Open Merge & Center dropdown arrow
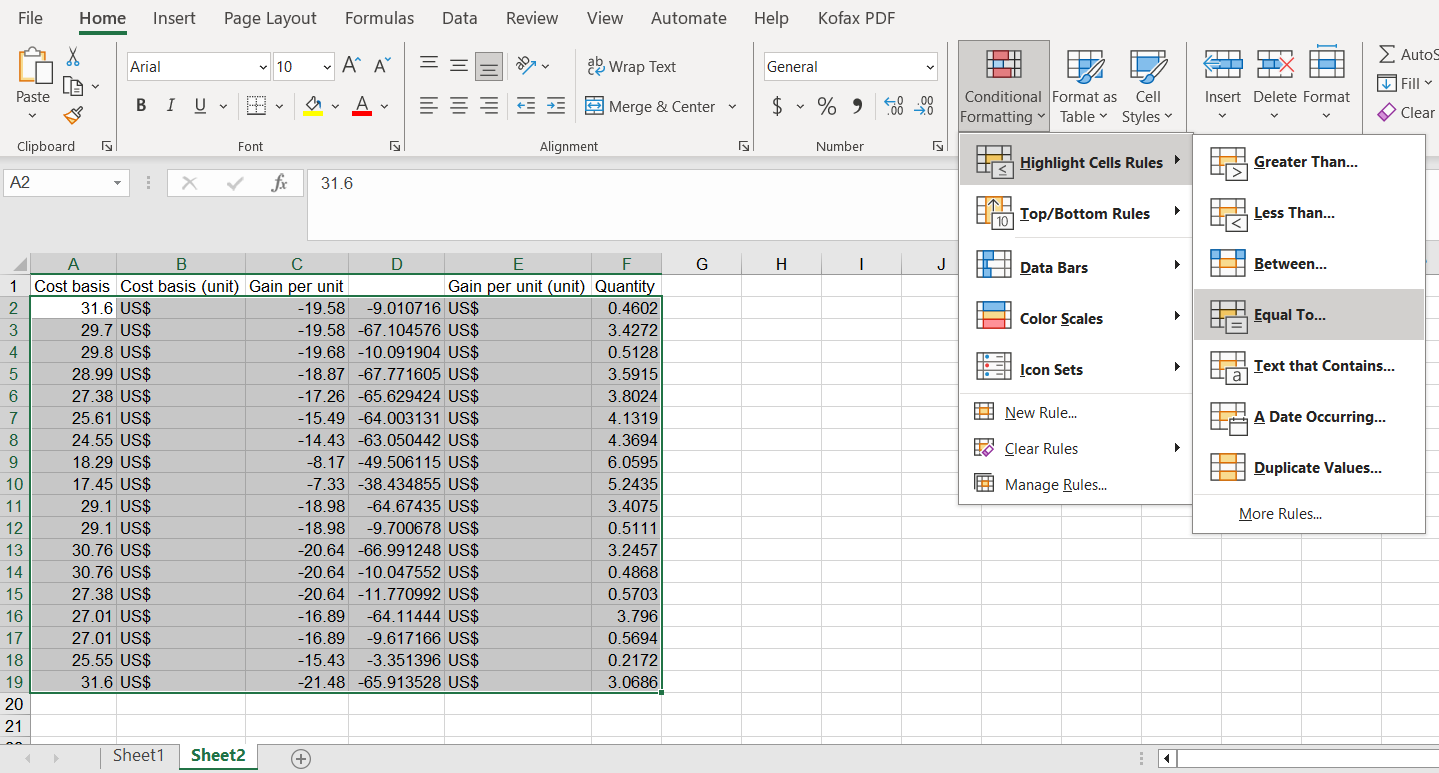Screen dimensions: 1439x773 pyautogui.click(x=732, y=106)
